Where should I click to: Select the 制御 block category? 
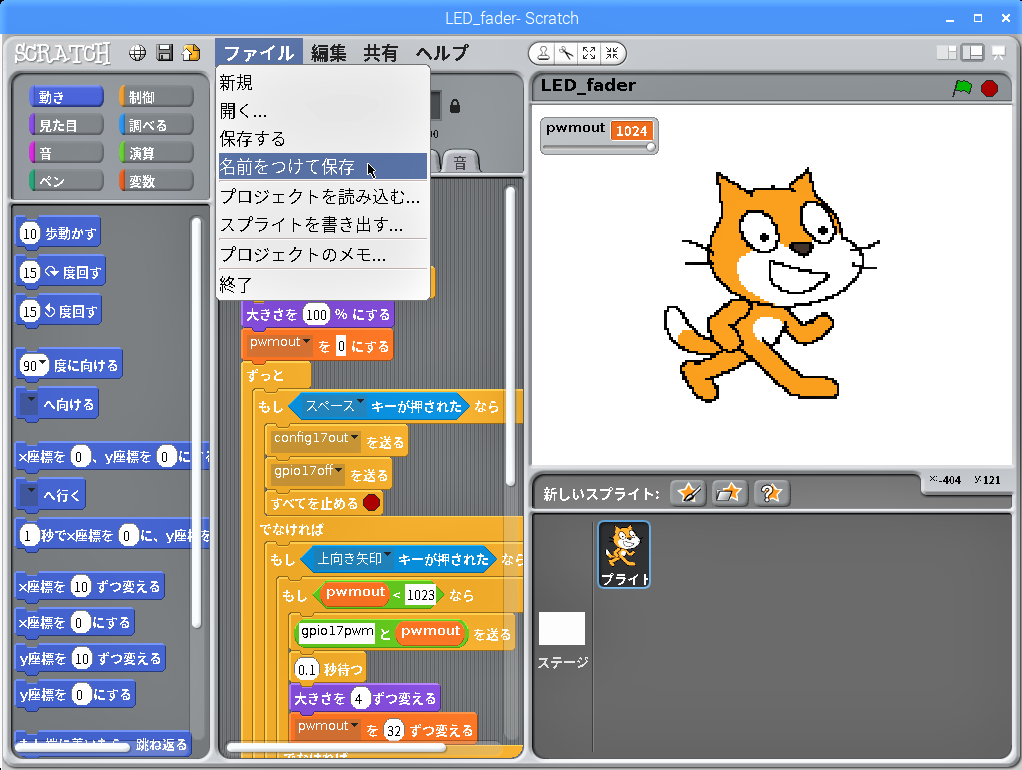pos(156,97)
